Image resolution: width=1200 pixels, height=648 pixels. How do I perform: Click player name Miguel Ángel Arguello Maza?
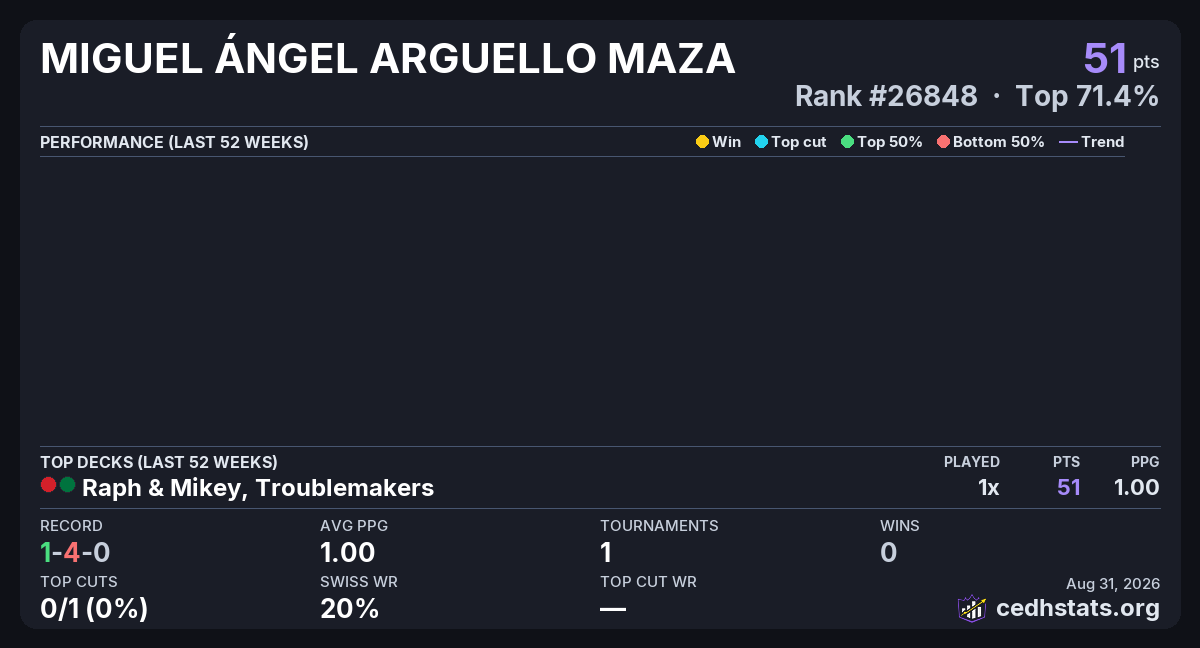coord(388,60)
